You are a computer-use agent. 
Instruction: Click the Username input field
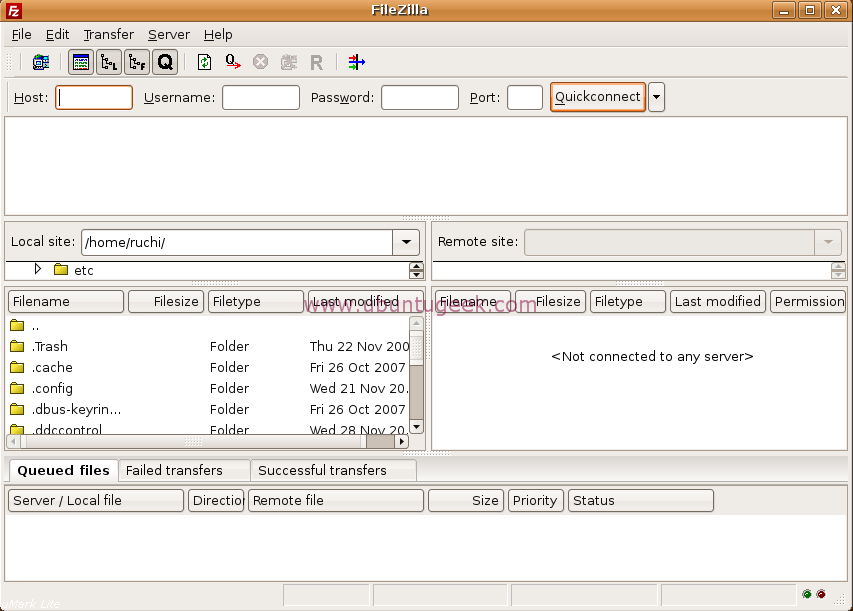pyautogui.click(x=261, y=97)
